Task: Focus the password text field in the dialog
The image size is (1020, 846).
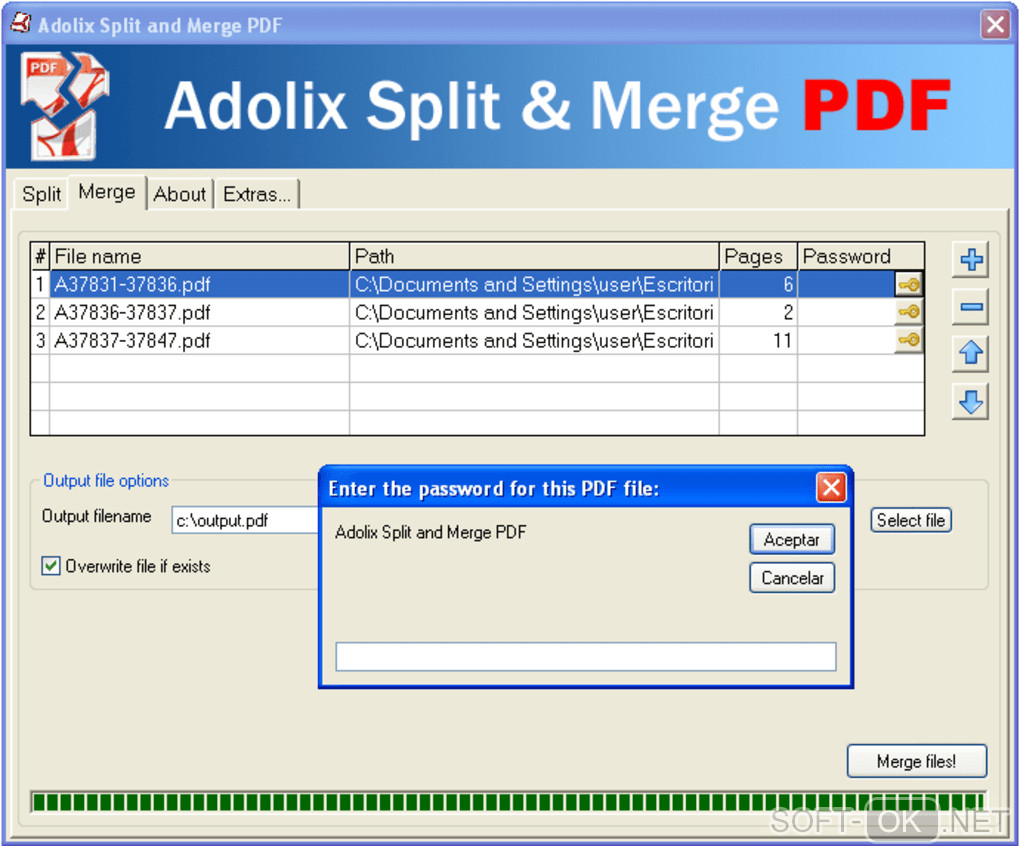Action: tap(585, 656)
